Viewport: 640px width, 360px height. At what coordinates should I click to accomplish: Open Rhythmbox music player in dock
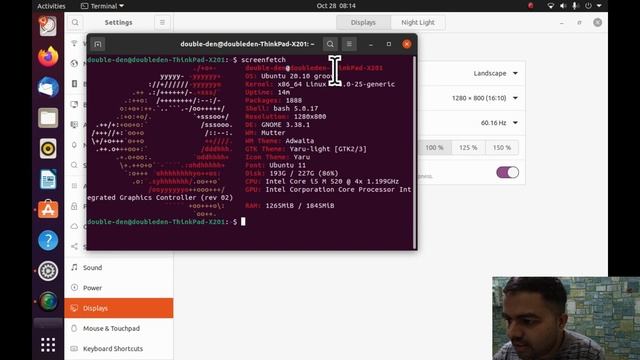point(48,149)
